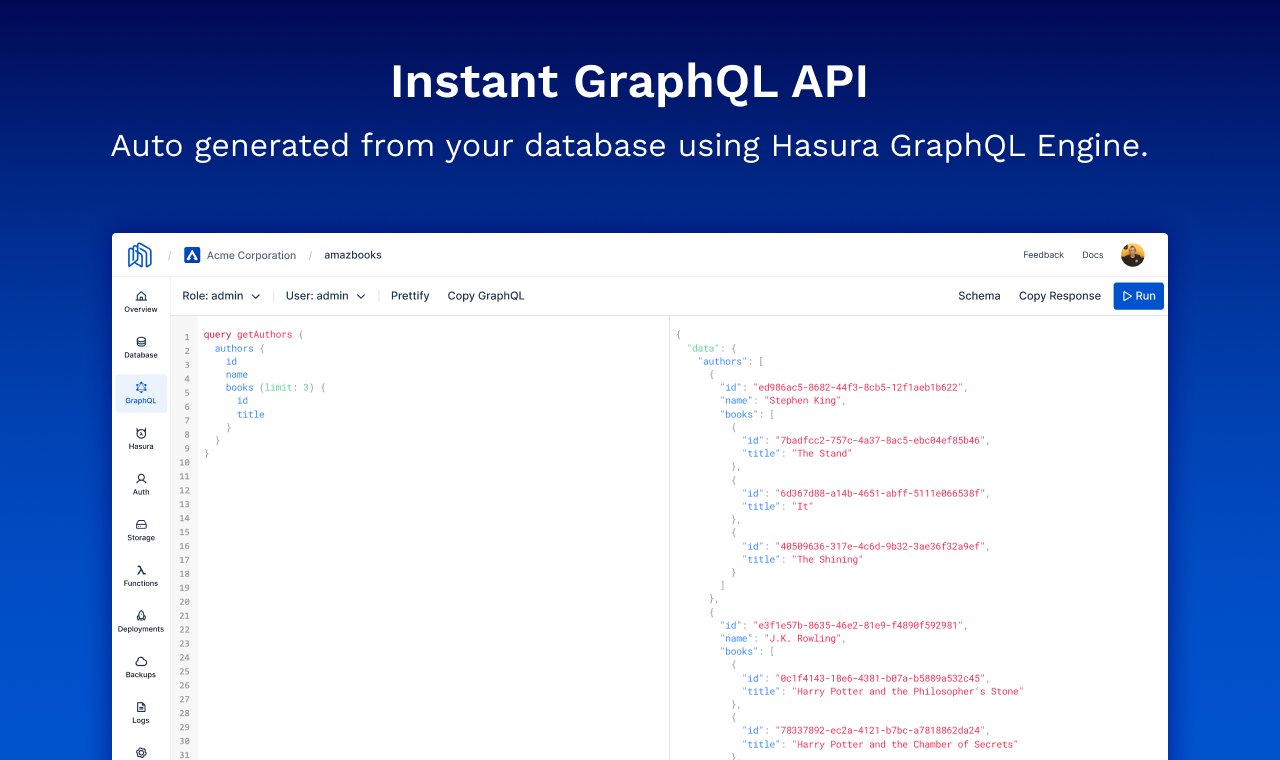1280x760 pixels.
Task: Click the id value of "It" book
Action: tap(882, 494)
